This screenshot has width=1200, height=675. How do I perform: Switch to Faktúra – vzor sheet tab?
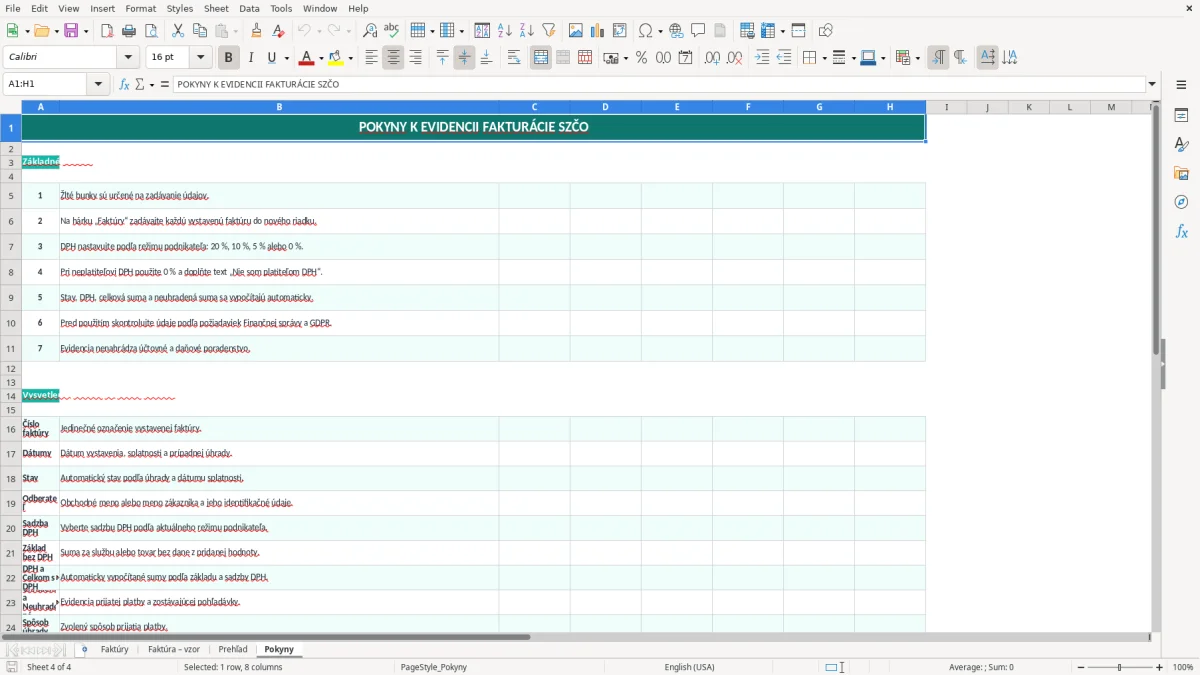point(174,649)
